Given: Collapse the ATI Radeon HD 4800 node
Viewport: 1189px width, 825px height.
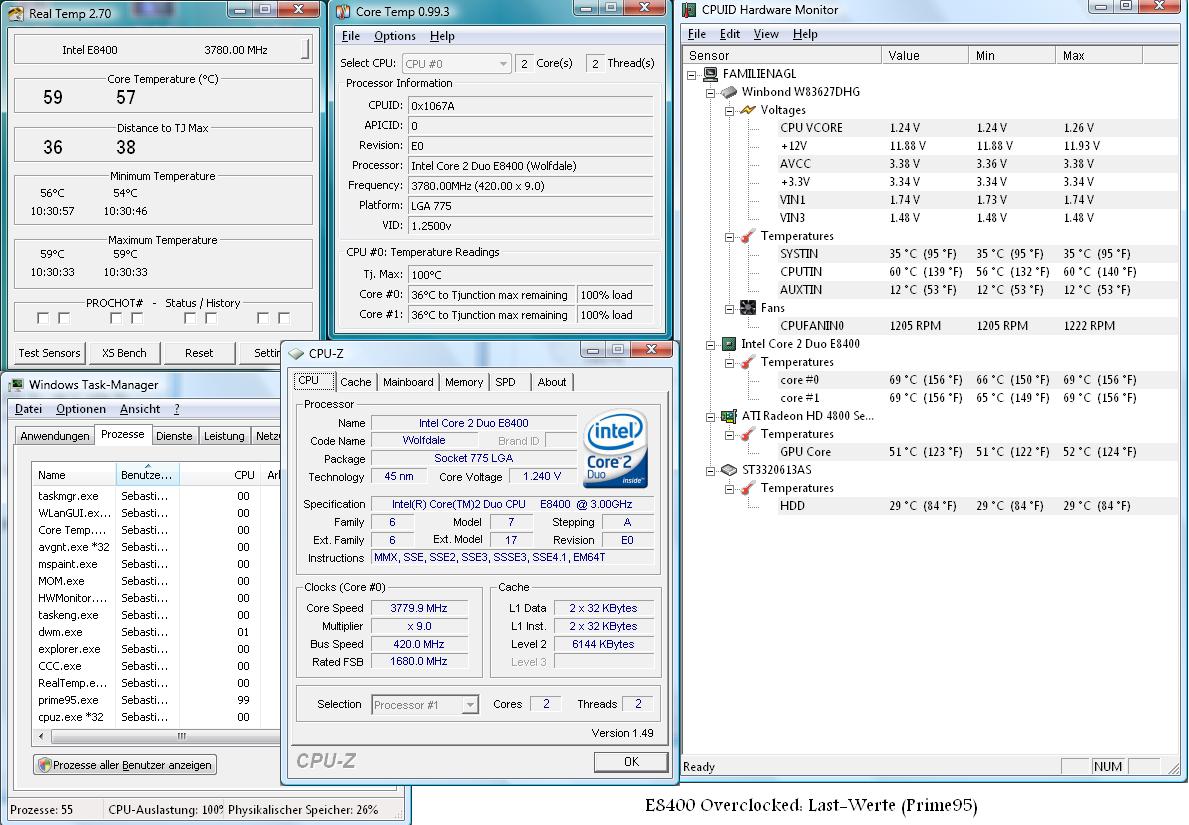Looking at the screenshot, I should pyautogui.click(x=711, y=416).
